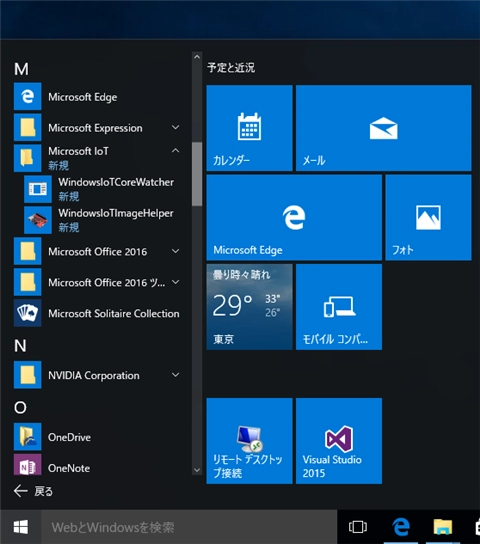Click the WebとWindowsを検索 search box
Image resolution: width=480 pixels, height=544 pixels.
pyautogui.click(x=189, y=527)
